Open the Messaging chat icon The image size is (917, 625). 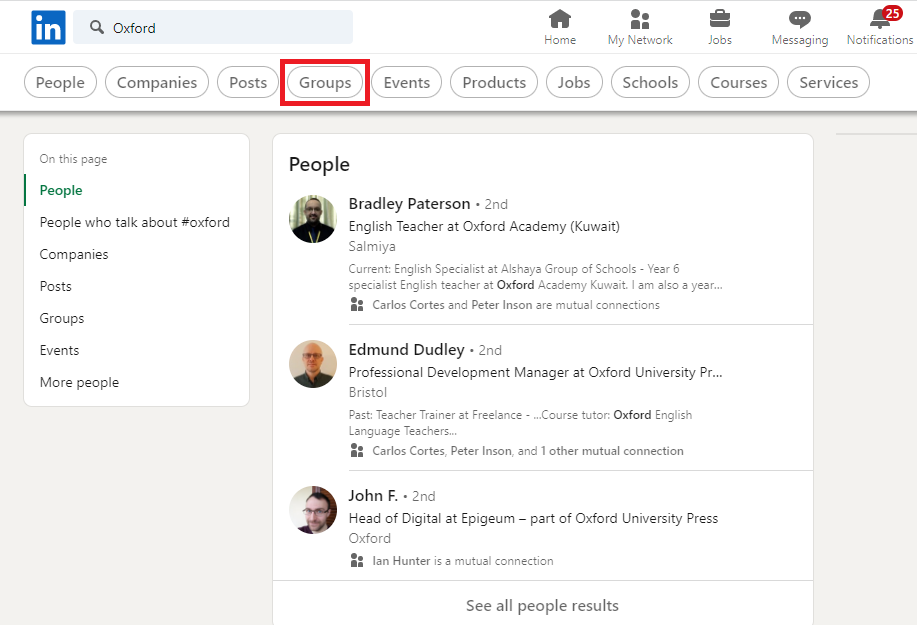click(x=799, y=19)
